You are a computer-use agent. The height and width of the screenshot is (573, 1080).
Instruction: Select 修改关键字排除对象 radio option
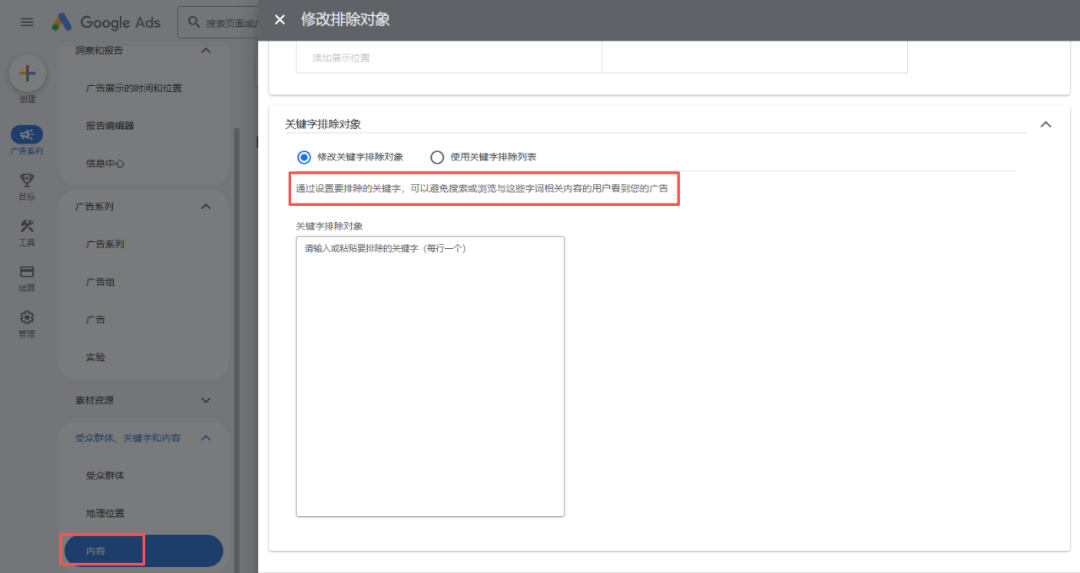pos(304,157)
